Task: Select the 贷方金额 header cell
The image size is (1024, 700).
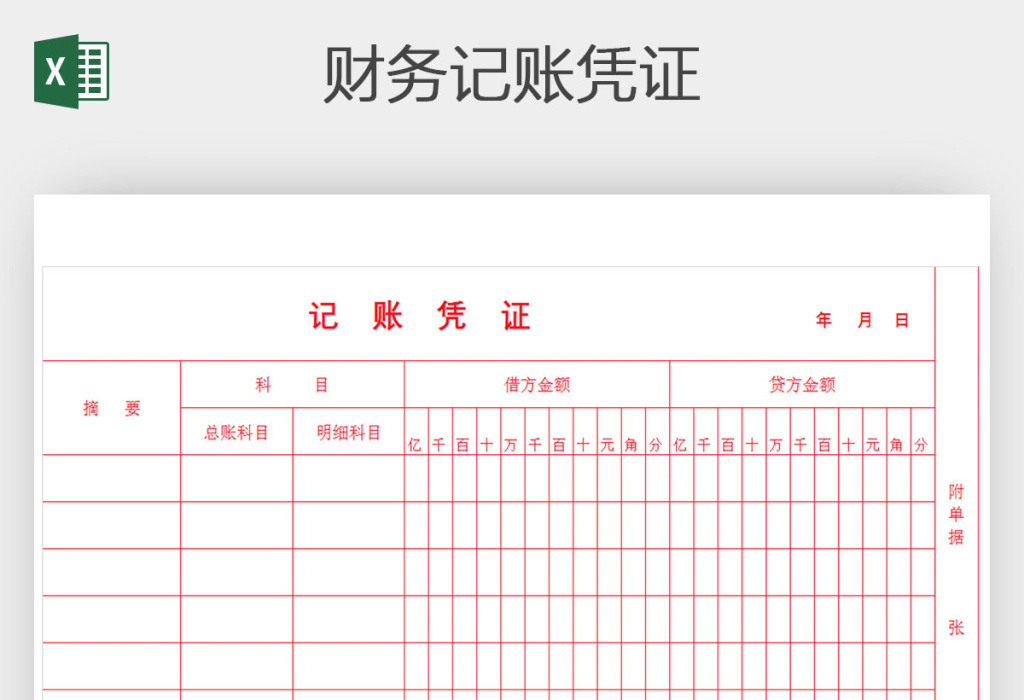Action: pyautogui.click(x=803, y=385)
